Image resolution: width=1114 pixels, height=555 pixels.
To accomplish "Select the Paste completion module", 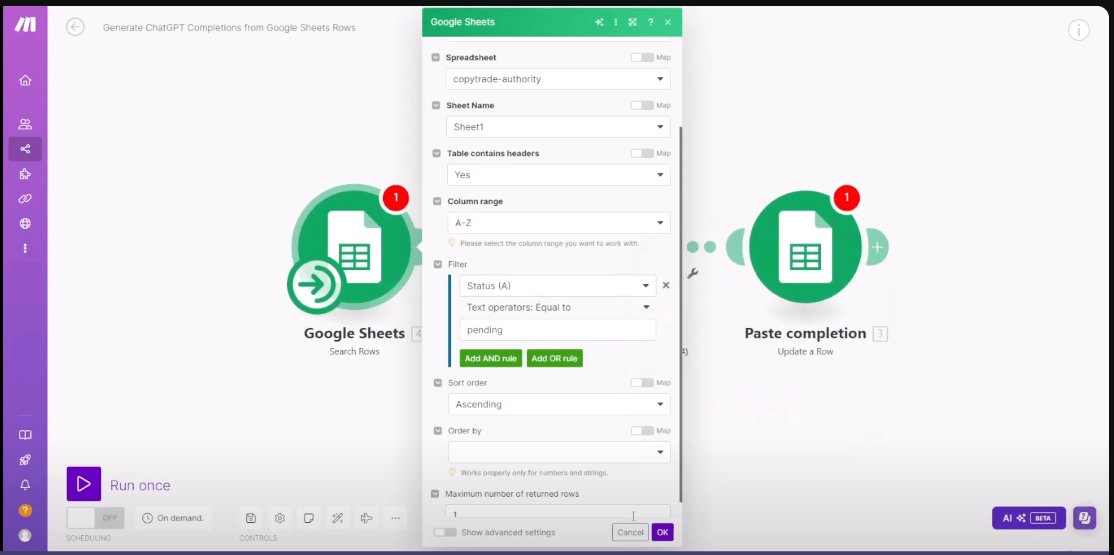I will [x=806, y=247].
